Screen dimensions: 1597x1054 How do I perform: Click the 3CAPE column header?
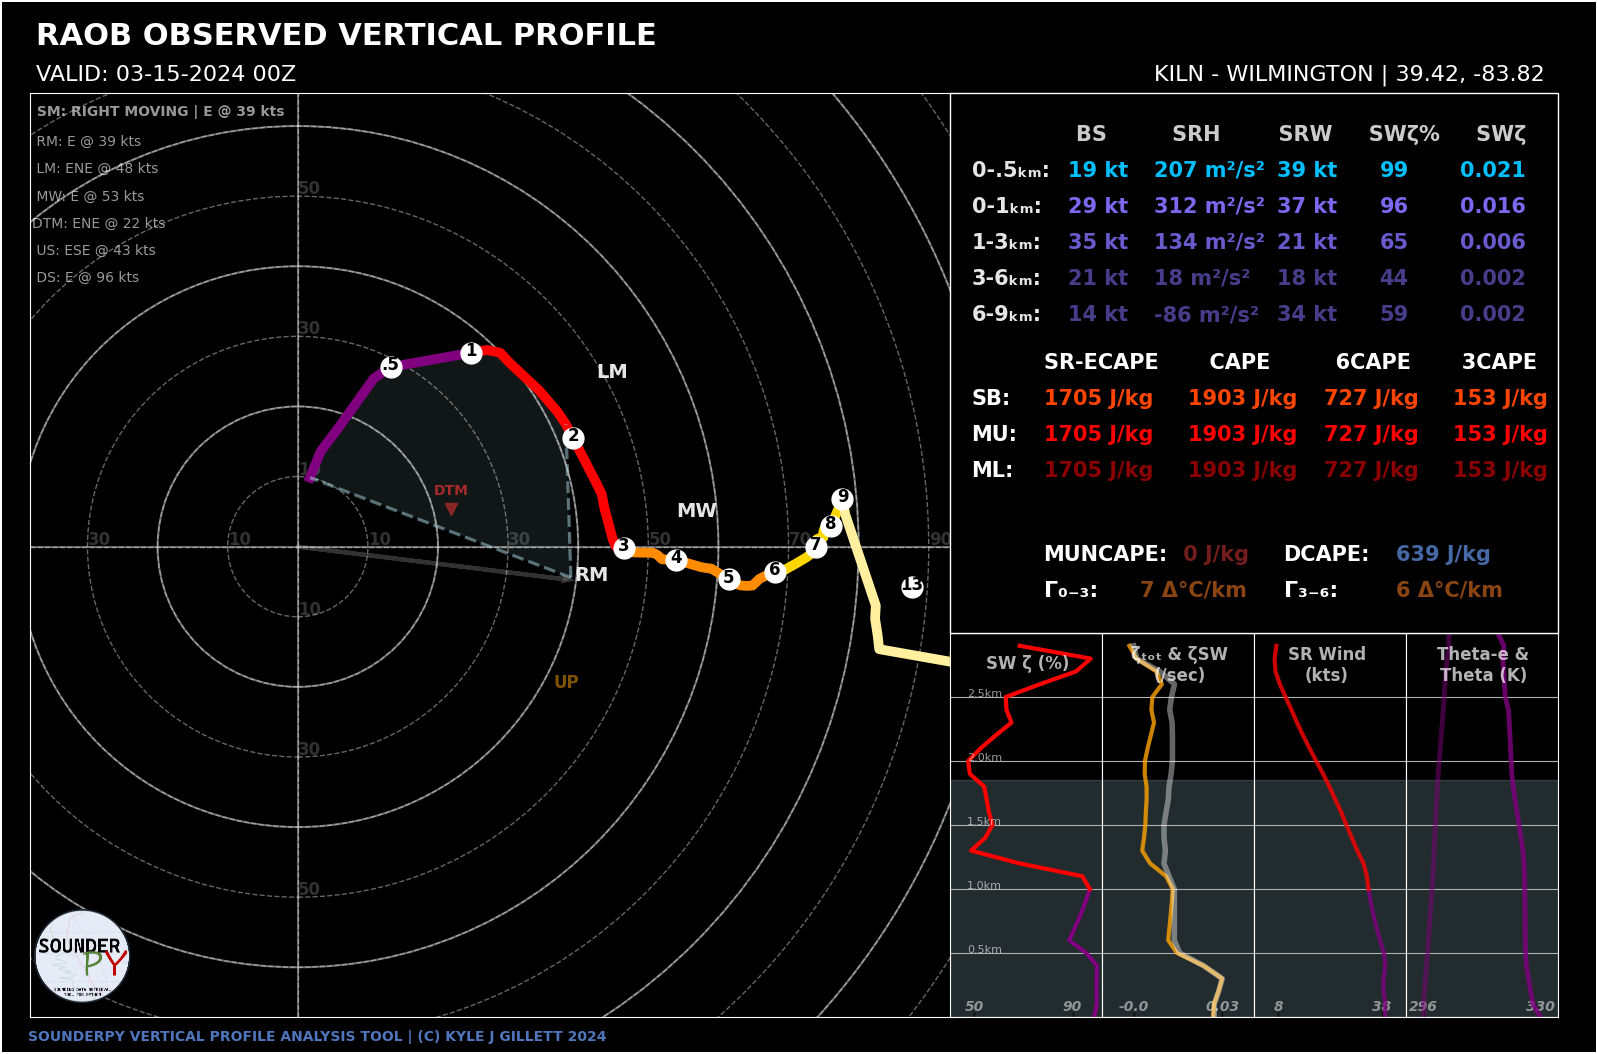[x=1499, y=362]
